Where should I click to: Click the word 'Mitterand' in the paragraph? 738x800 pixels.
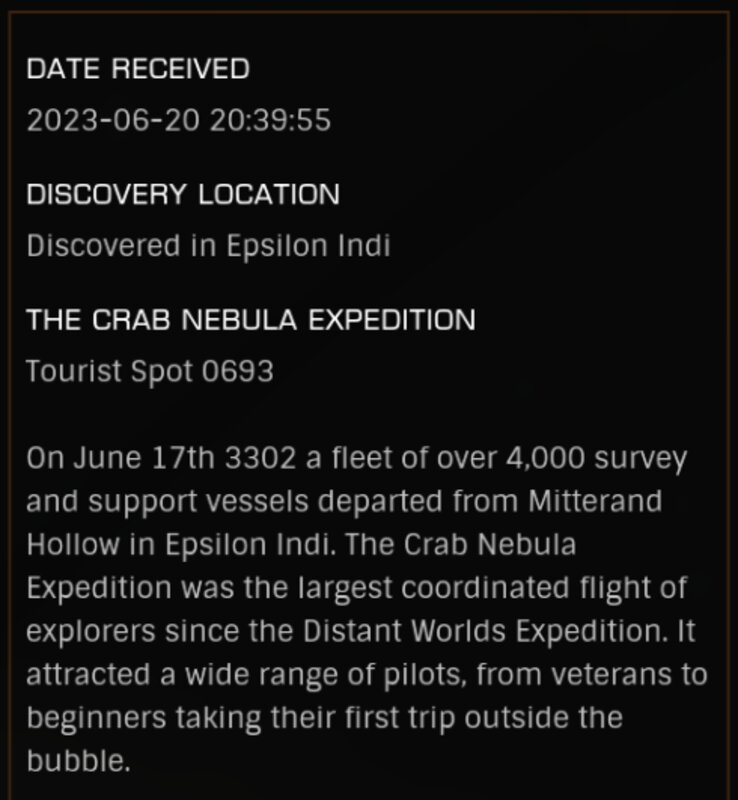tap(595, 501)
